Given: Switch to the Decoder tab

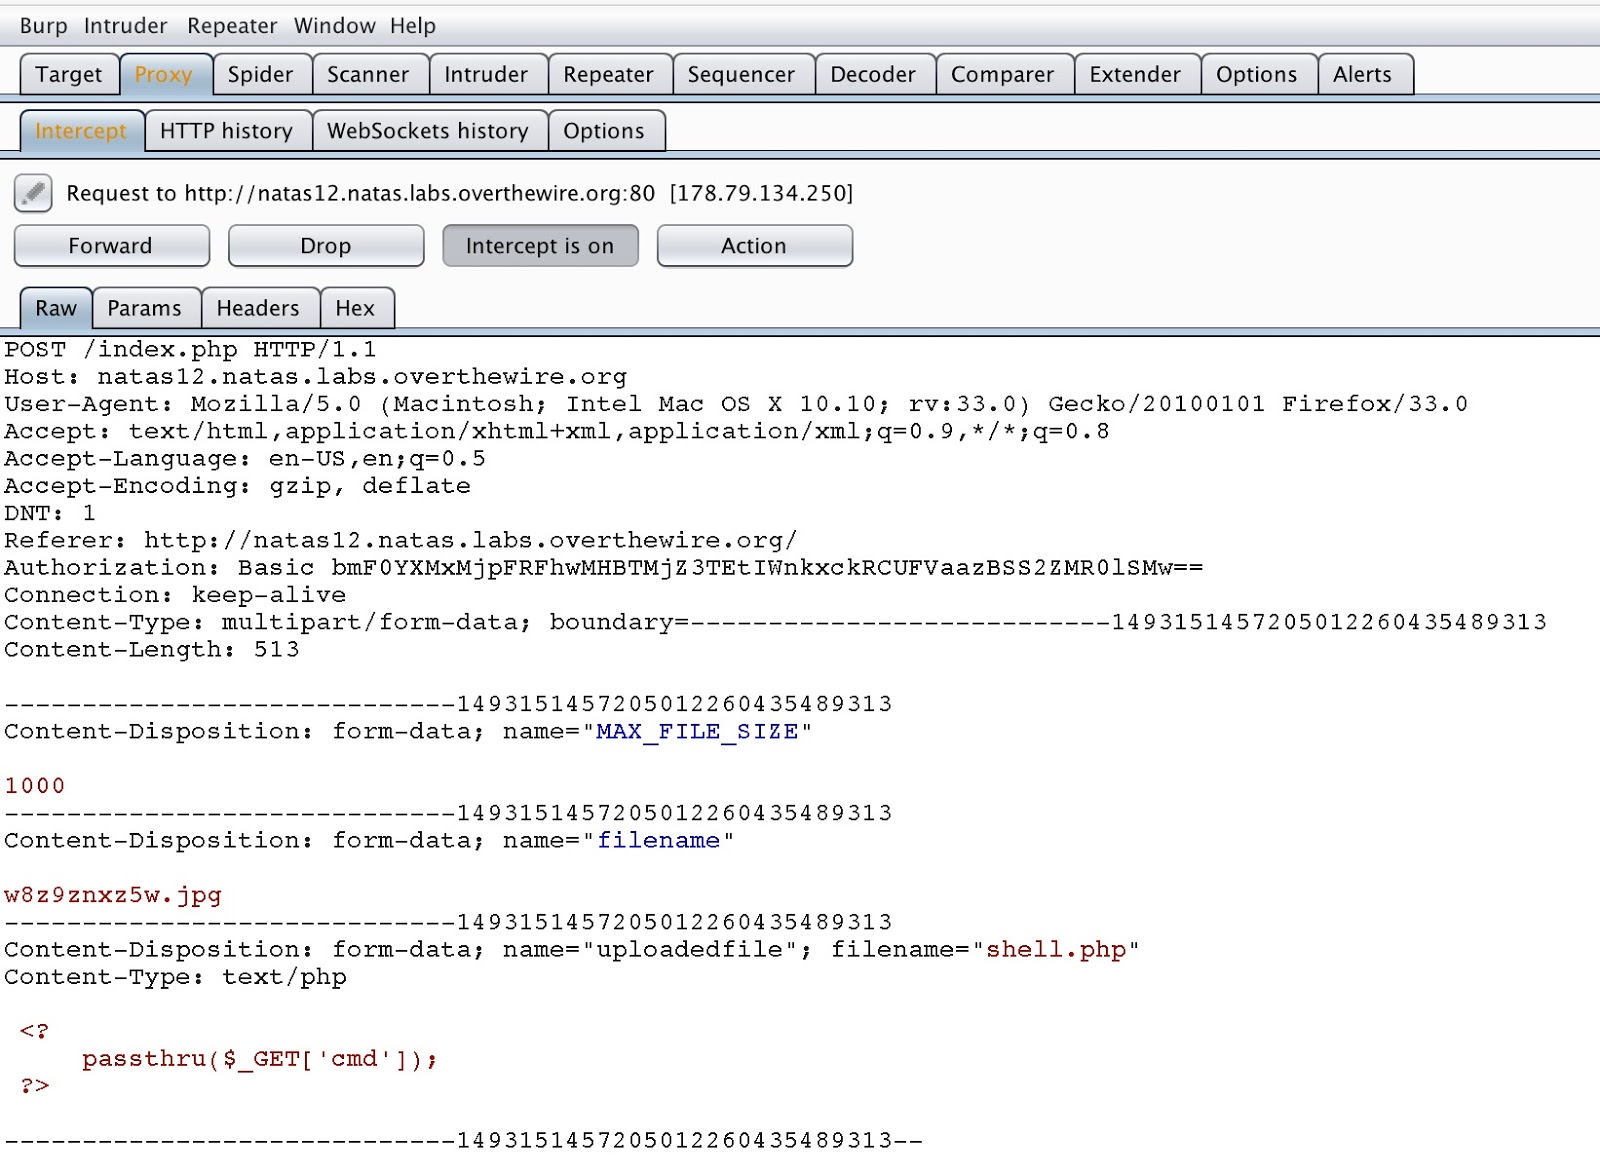Looking at the screenshot, I should coord(873,75).
